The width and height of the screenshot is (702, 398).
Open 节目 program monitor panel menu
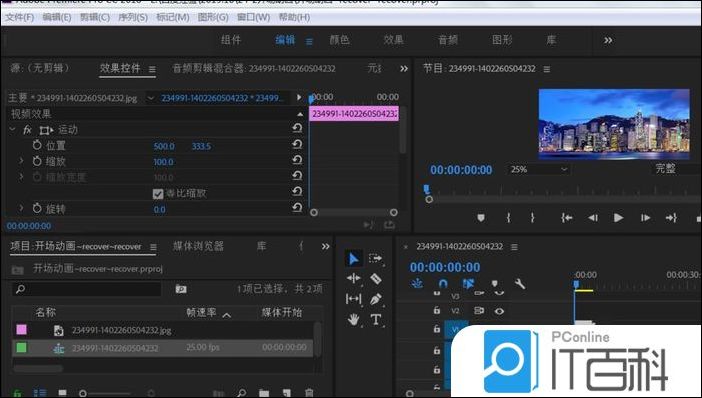click(x=547, y=69)
